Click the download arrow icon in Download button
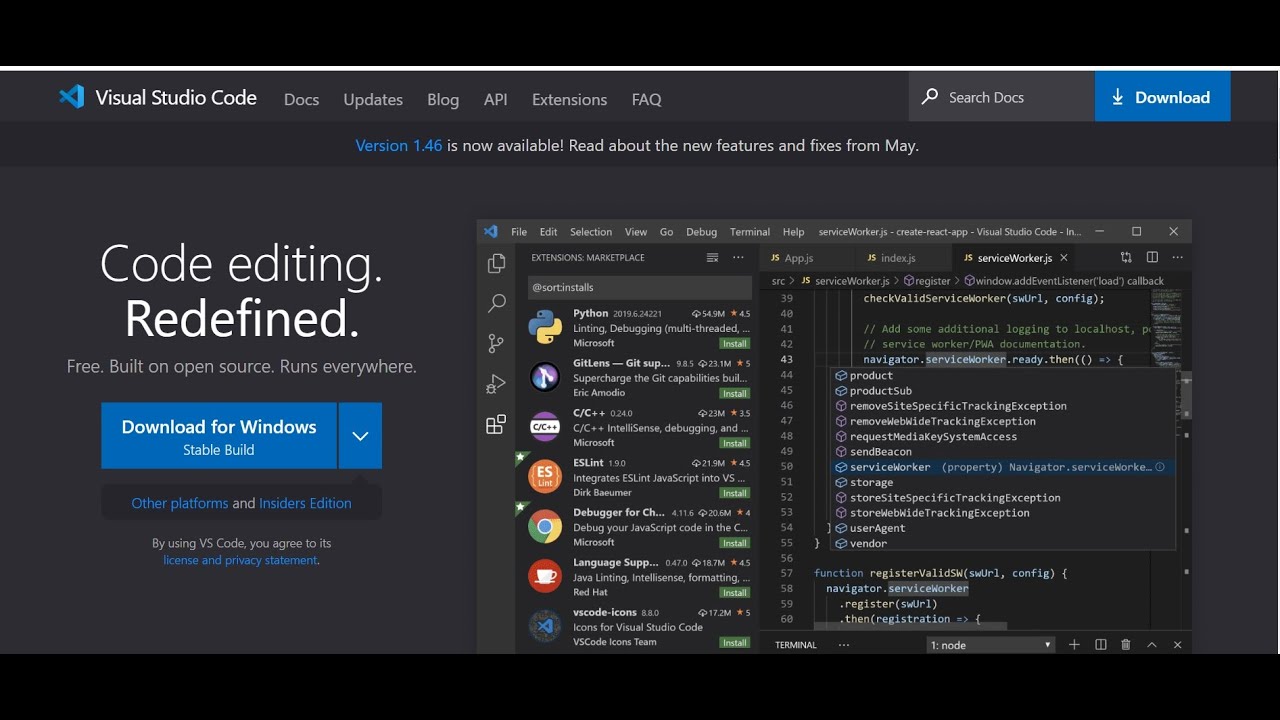This screenshot has width=1280, height=720. [1118, 97]
